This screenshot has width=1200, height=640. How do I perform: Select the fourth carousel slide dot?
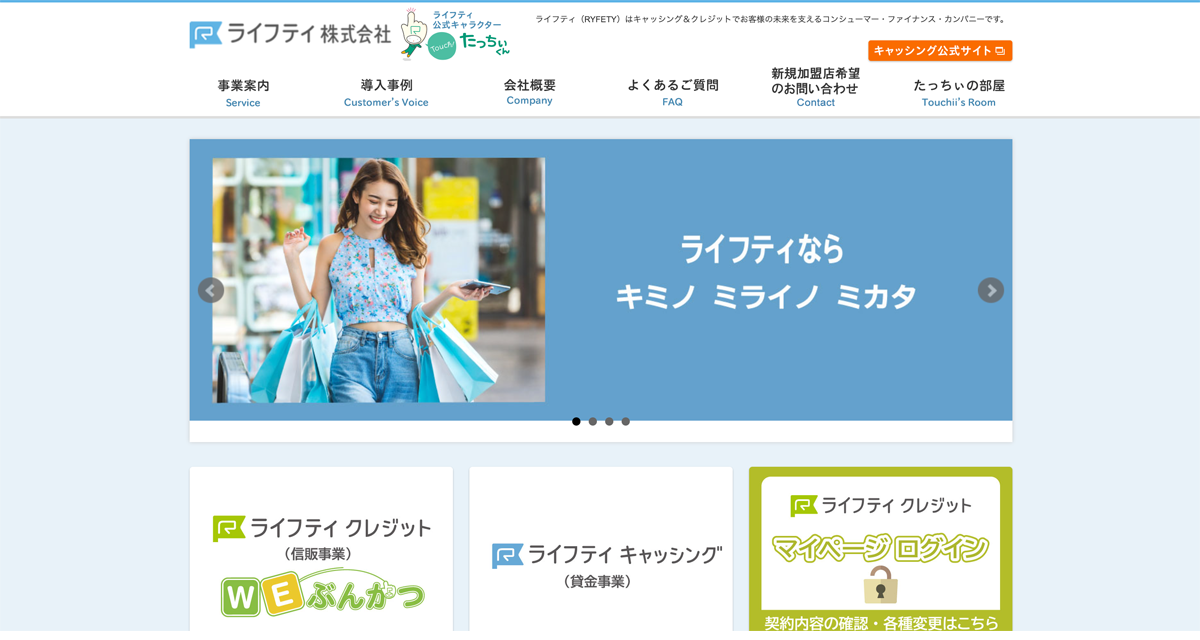[x=625, y=421]
